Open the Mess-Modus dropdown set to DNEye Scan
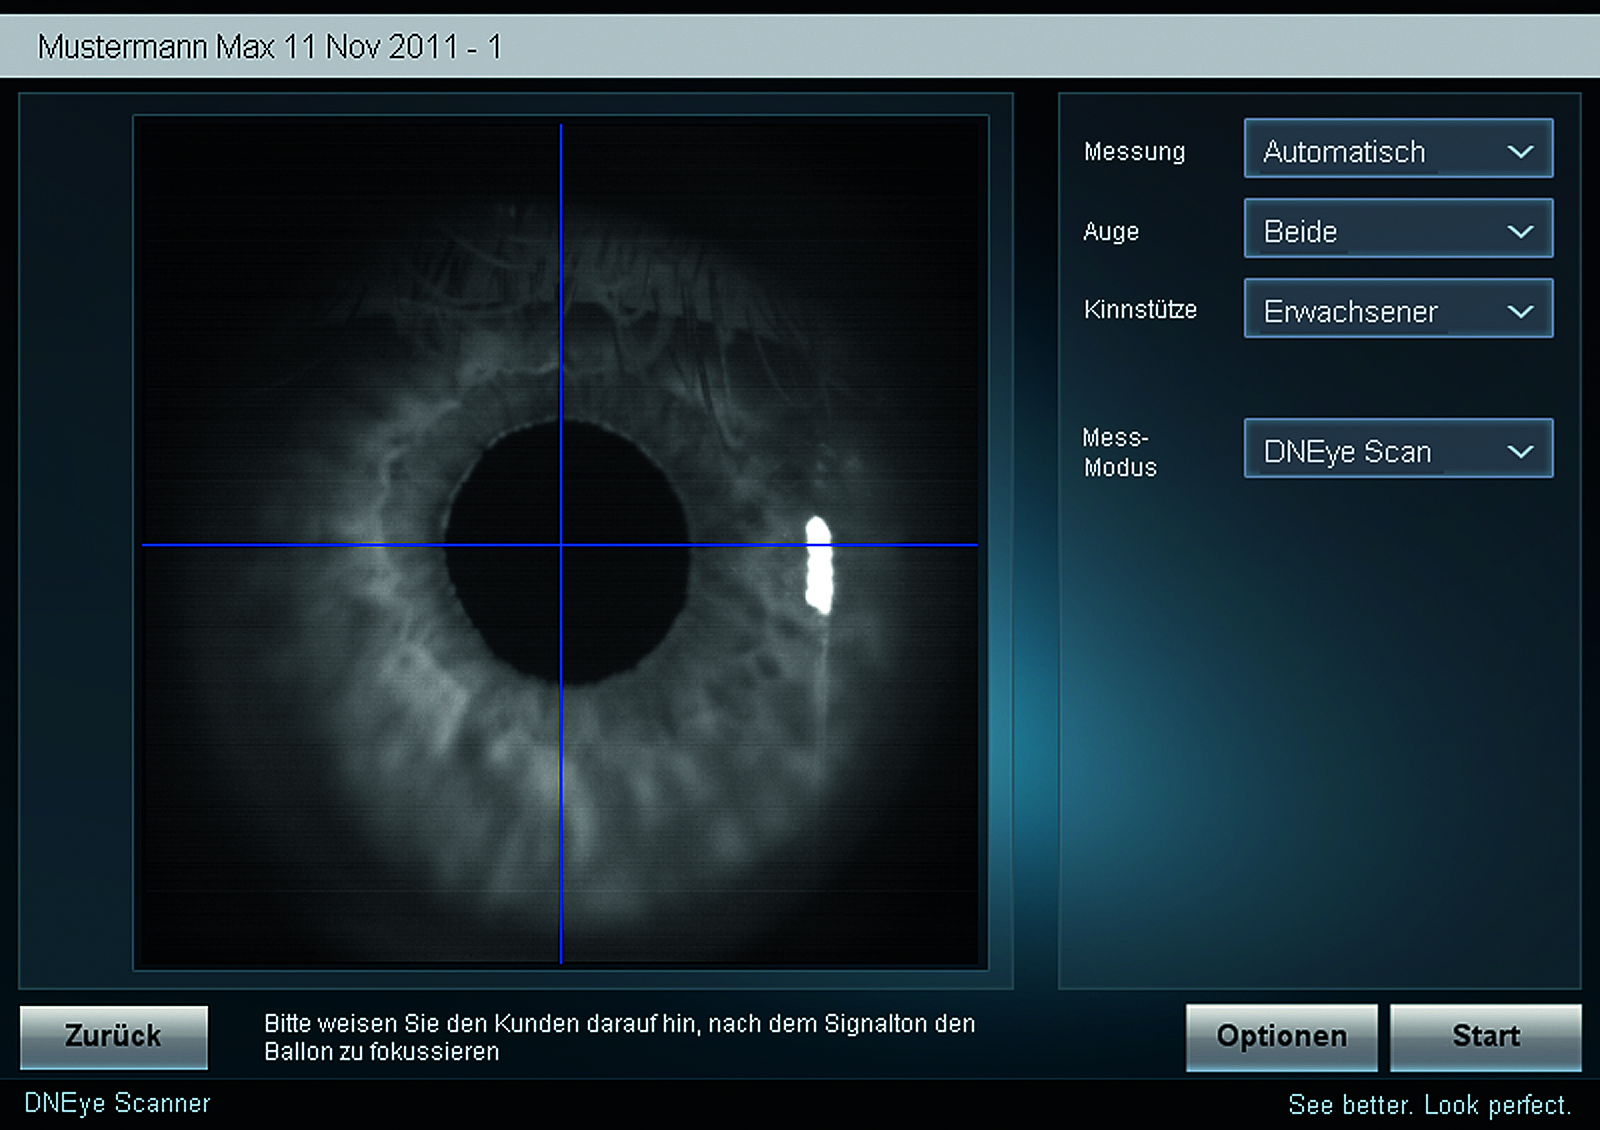Image resolution: width=1600 pixels, height=1130 pixels. click(x=1398, y=449)
